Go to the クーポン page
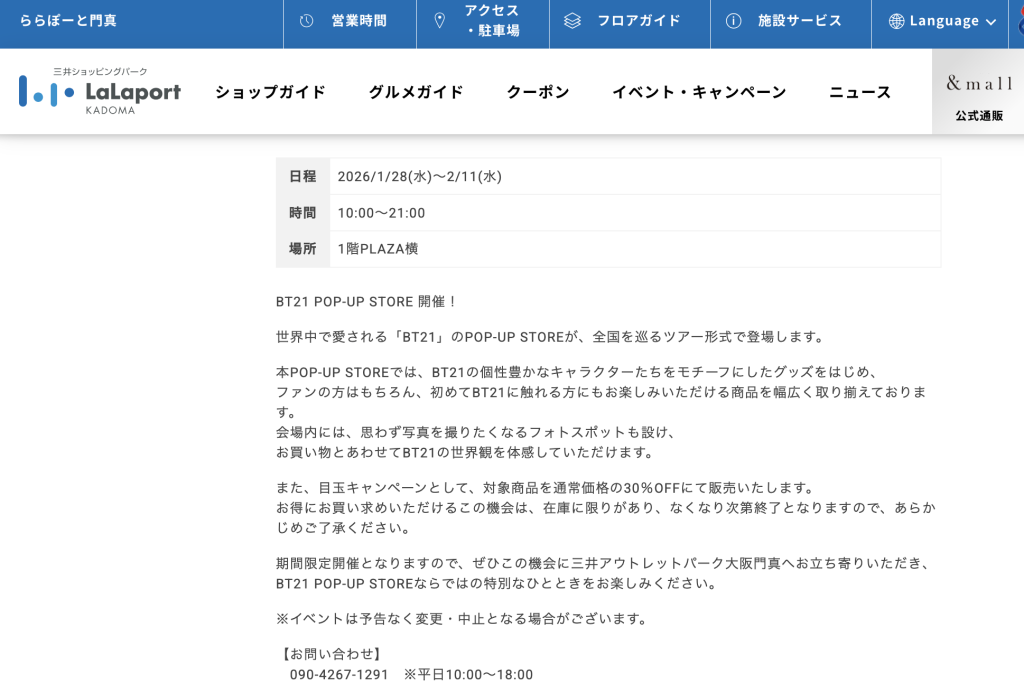Viewport: 1024px width, 693px height. point(538,92)
